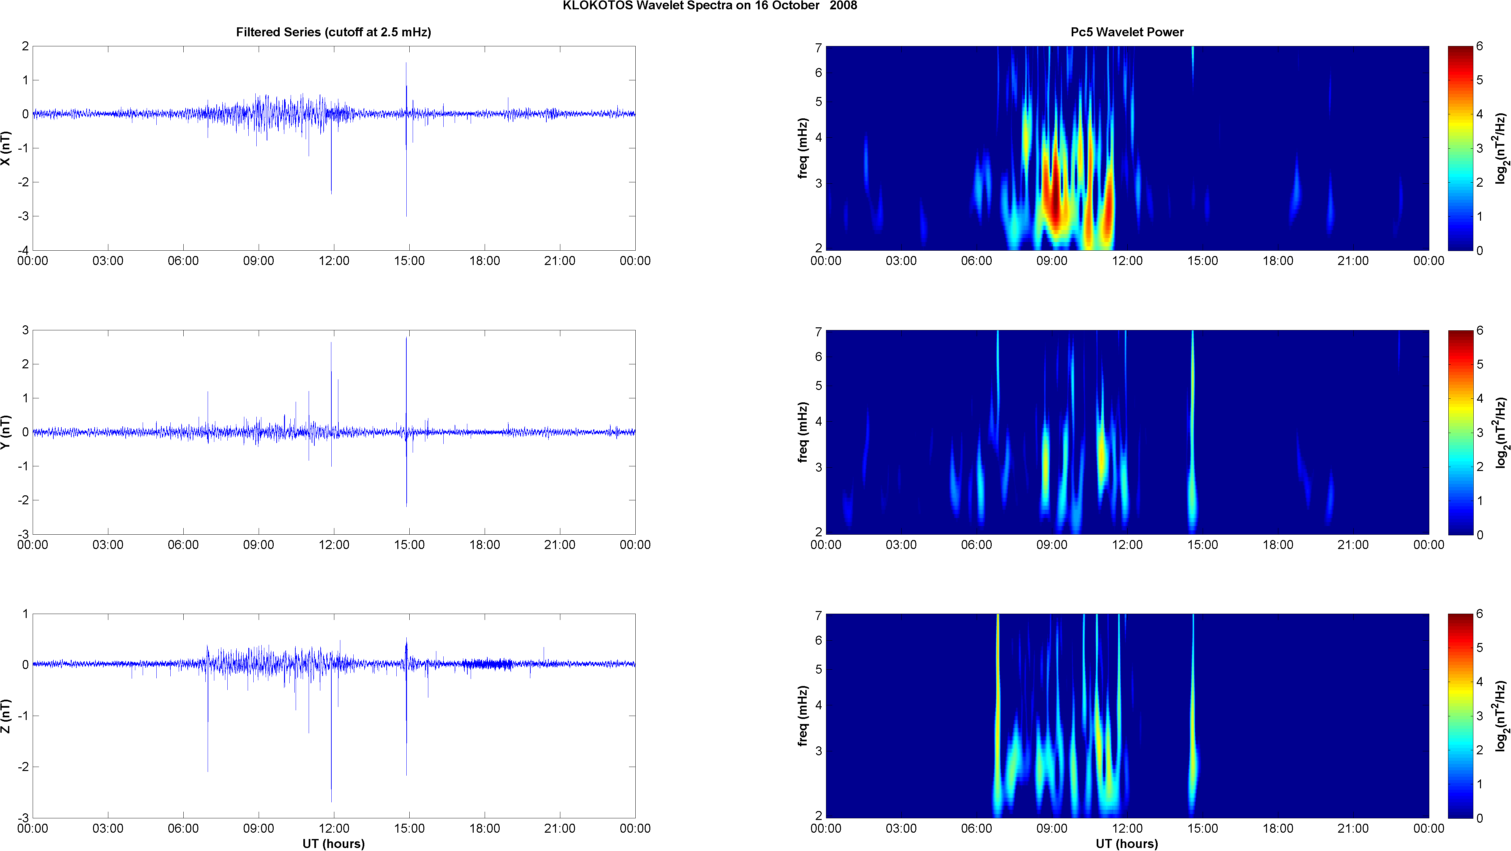This screenshot has width=1511, height=851.
Task: Click the 'Filtered Series (cutoff at 2.5 mHz)' heading
Action: [333, 32]
